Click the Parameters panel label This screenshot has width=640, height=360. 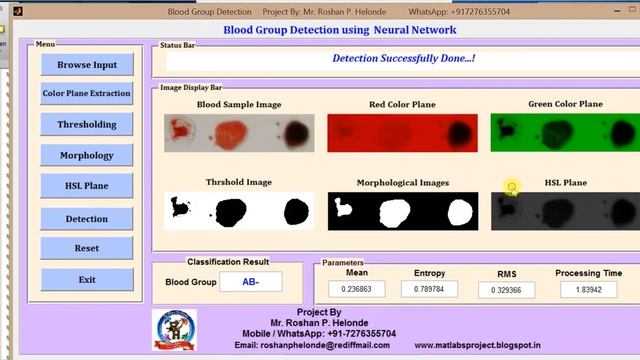coord(343,262)
